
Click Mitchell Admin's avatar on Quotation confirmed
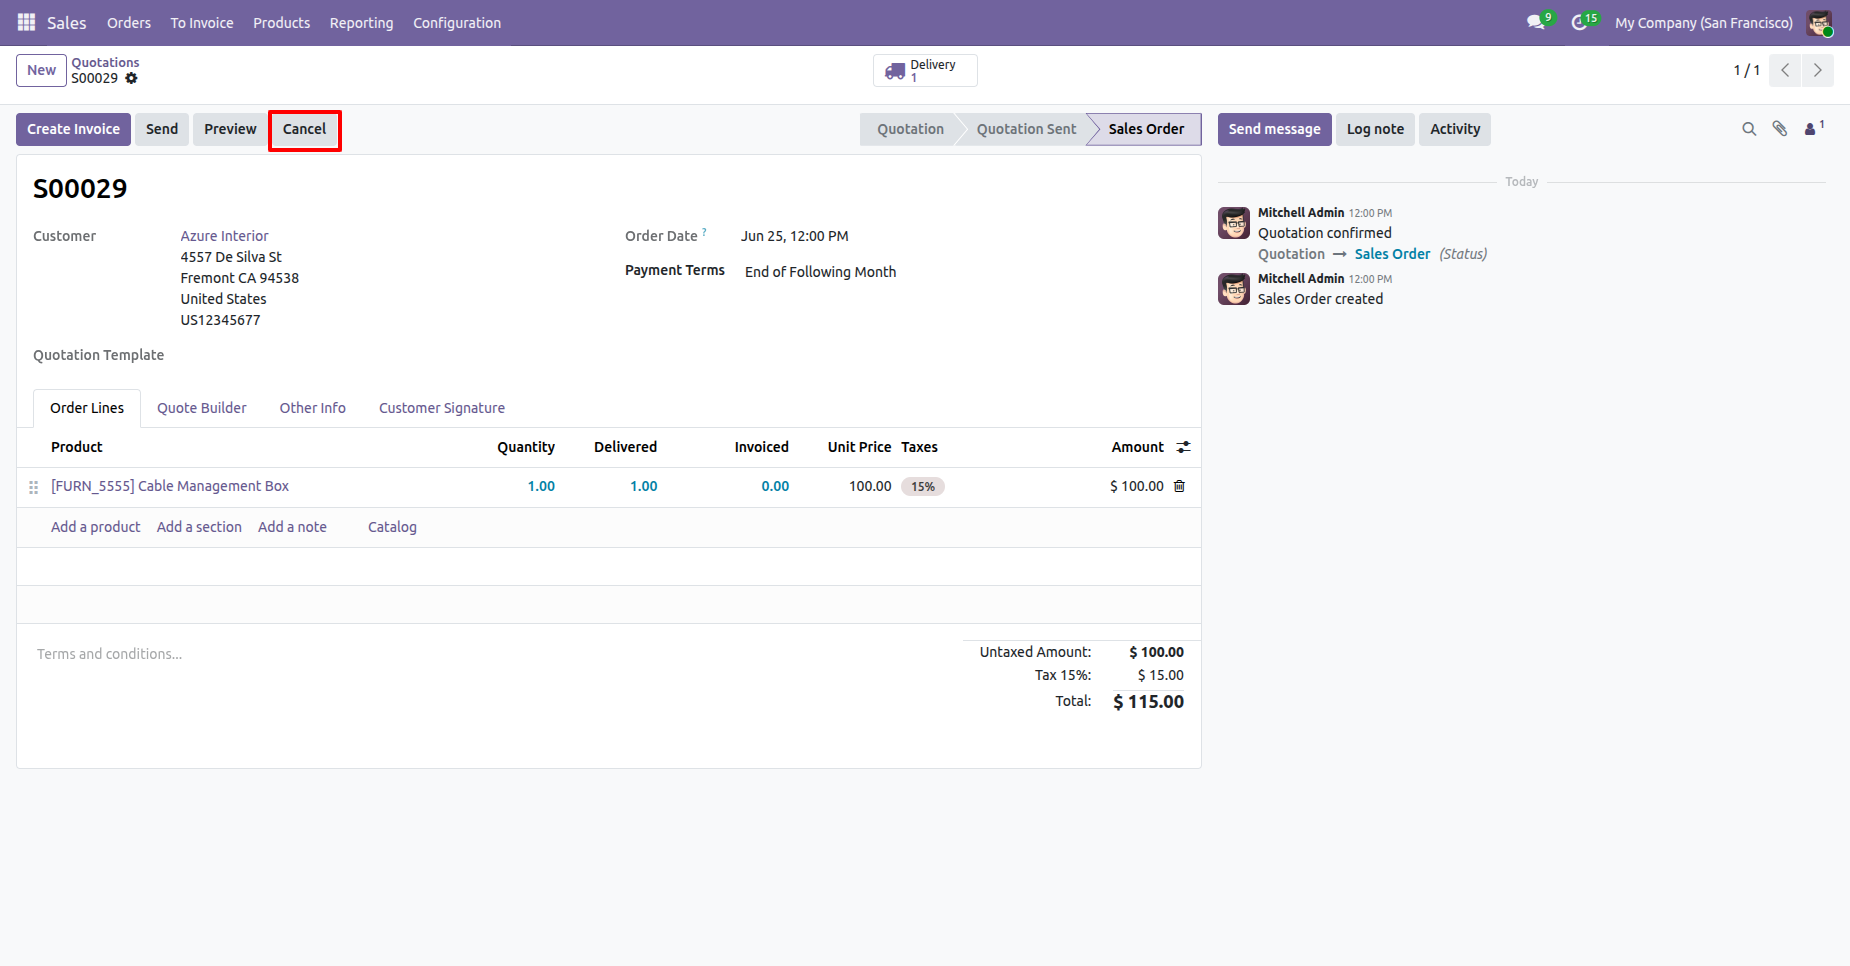(x=1234, y=223)
